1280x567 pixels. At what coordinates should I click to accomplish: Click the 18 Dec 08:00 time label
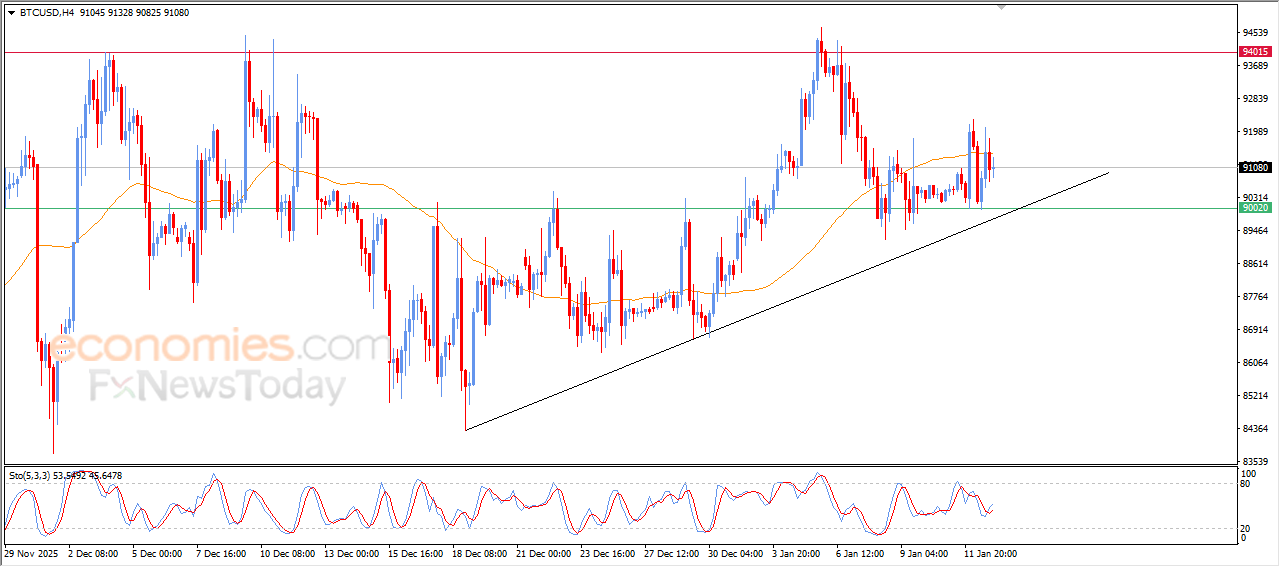pos(480,553)
